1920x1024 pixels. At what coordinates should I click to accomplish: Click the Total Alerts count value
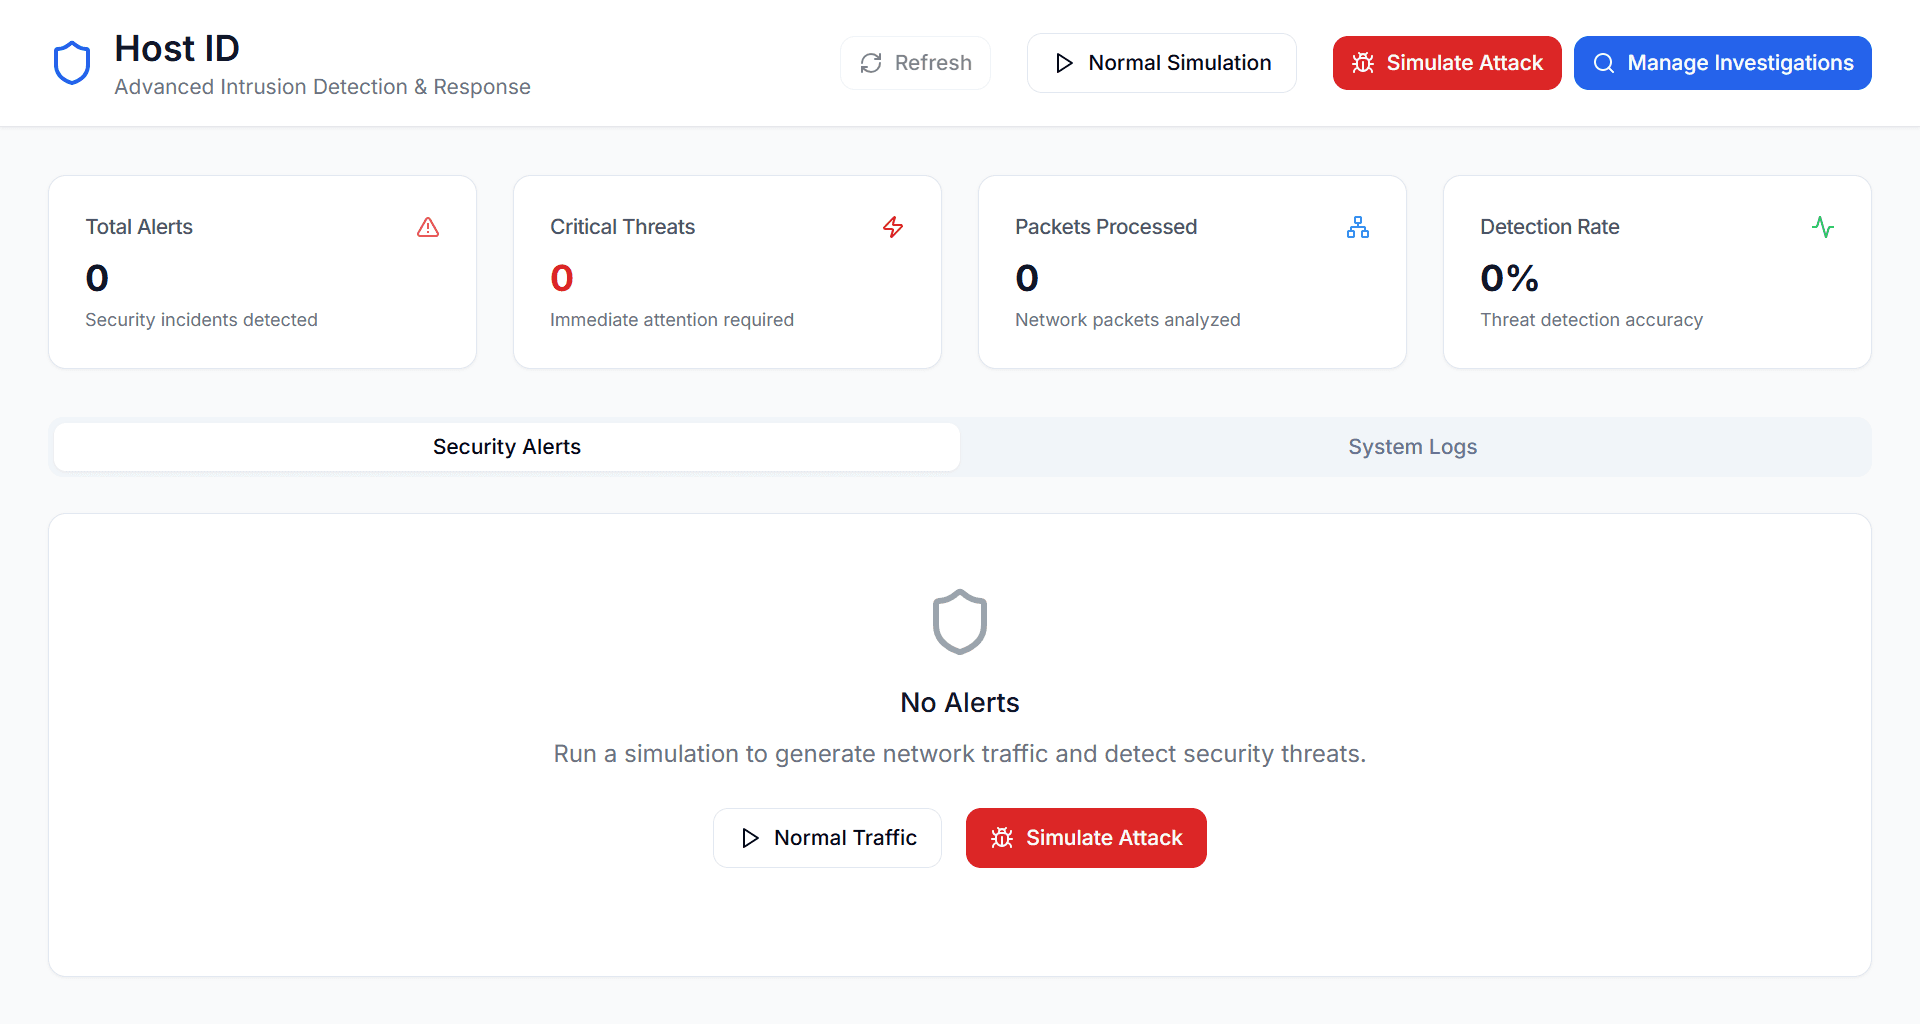click(97, 278)
